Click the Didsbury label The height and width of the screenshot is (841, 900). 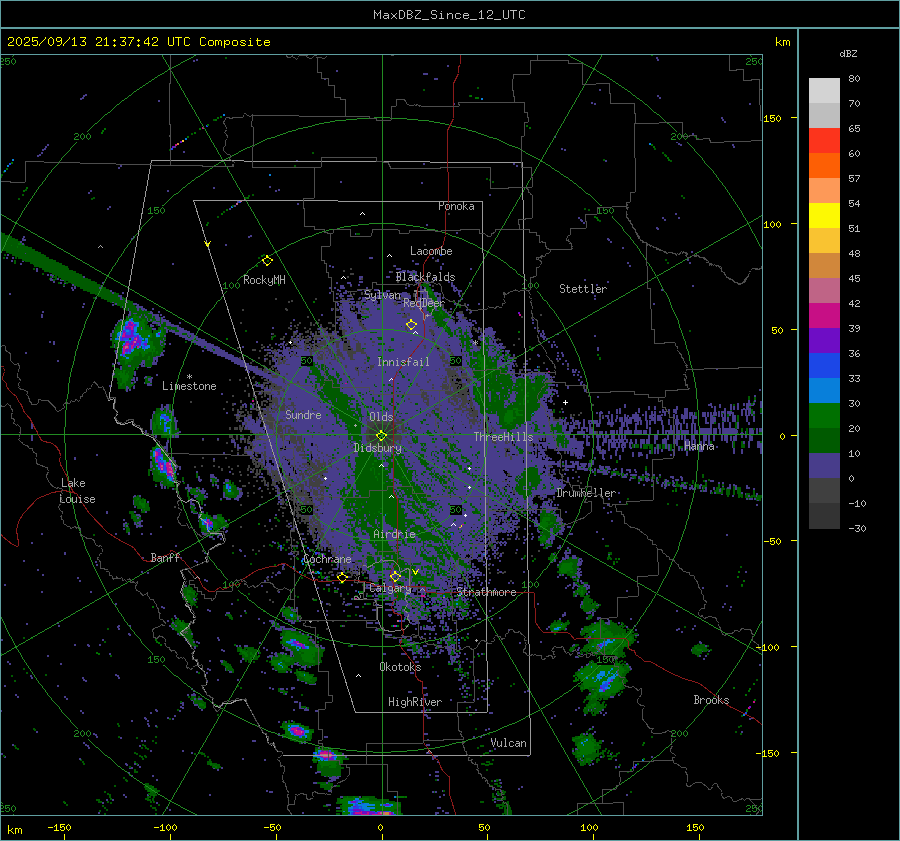click(x=378, y=448)
